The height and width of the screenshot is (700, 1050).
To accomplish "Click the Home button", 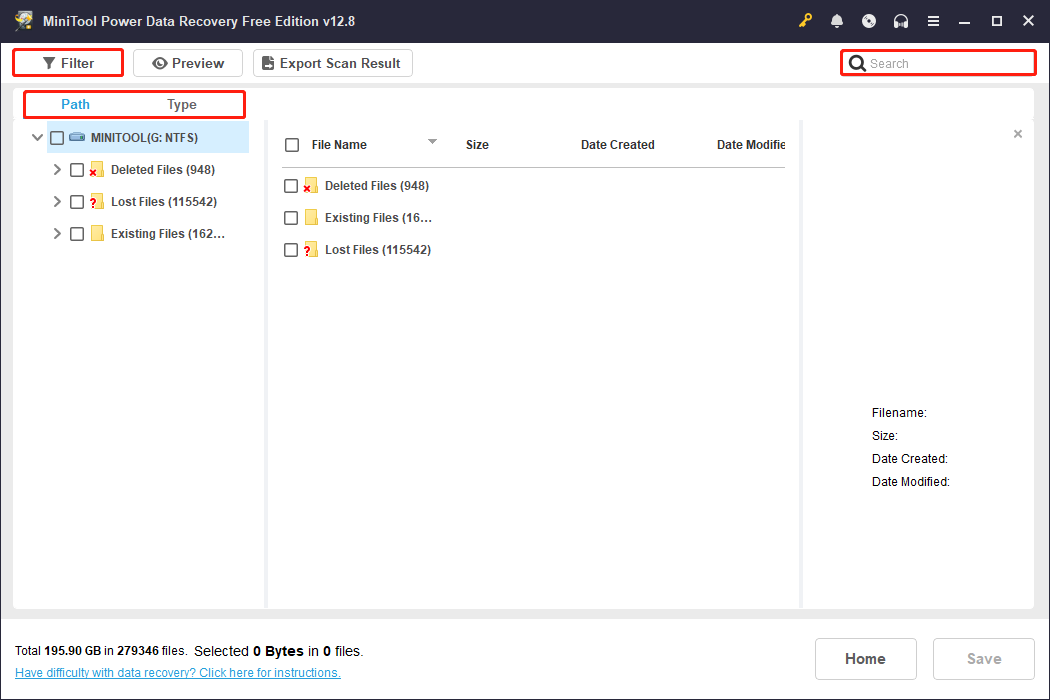I will click(865, 658).
